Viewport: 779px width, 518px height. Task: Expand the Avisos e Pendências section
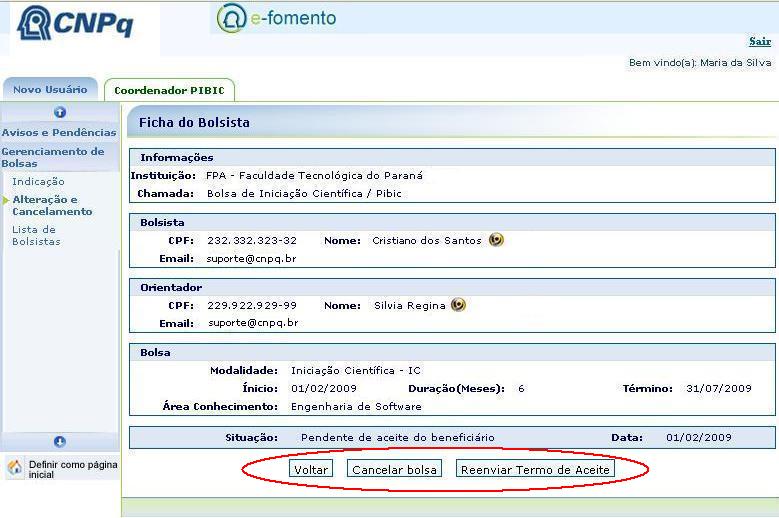[x=59, y=132]
